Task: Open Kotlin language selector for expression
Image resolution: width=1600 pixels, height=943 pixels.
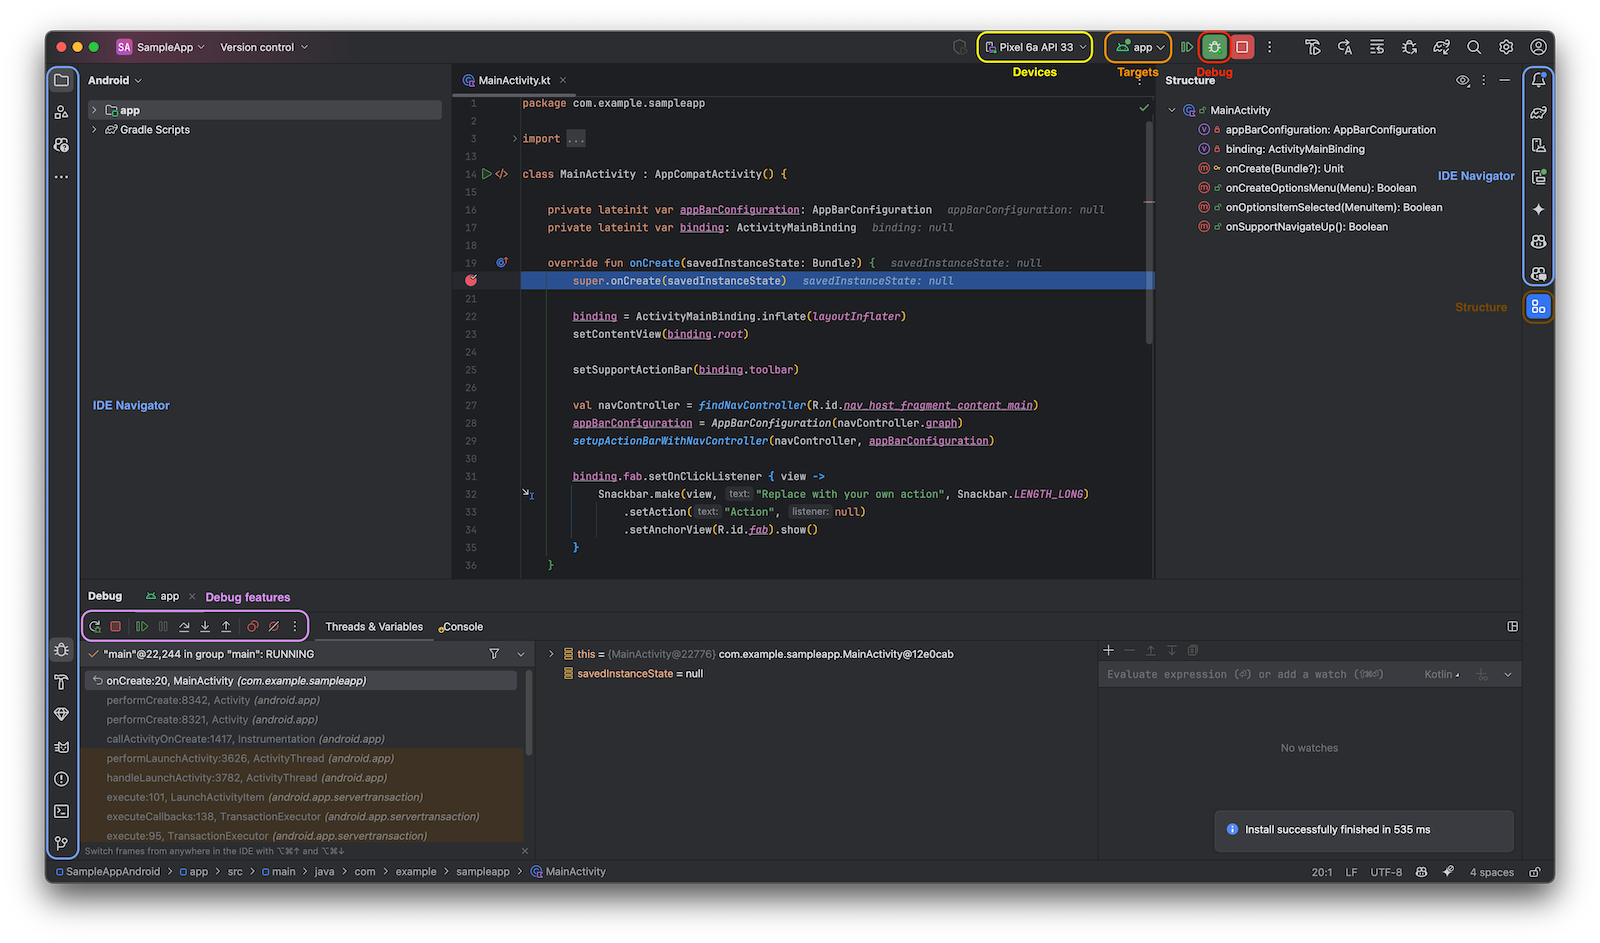Action: click(1441, 675)
